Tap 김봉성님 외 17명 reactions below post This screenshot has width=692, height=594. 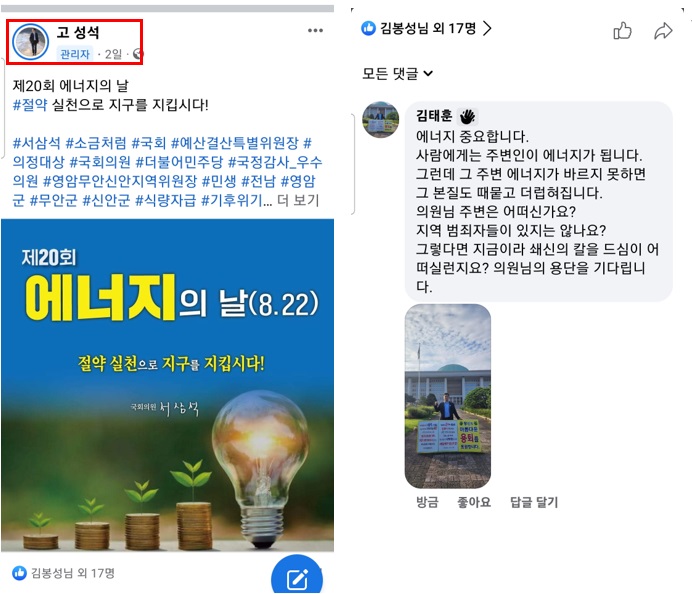(63, 573)
